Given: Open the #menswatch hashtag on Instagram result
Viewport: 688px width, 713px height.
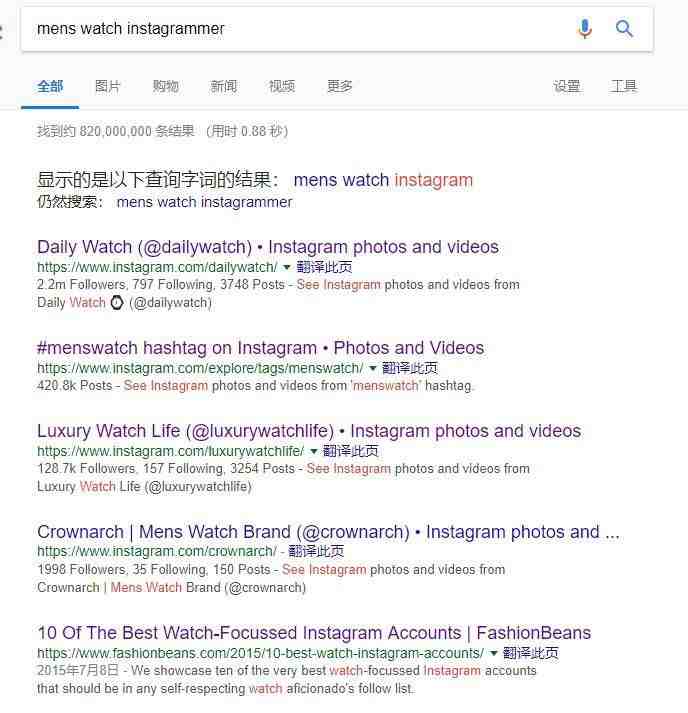Looking at the screenshot, I should tap(261, 348).
